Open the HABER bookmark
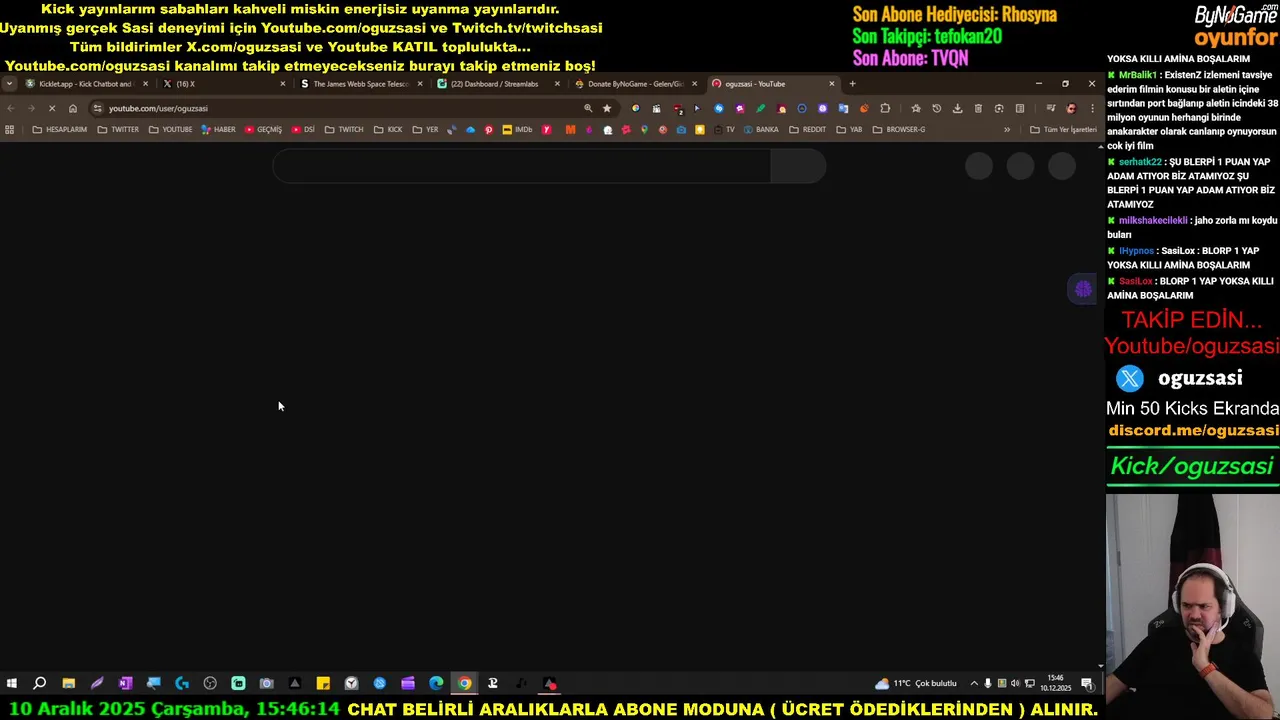 tap(218, 129)
